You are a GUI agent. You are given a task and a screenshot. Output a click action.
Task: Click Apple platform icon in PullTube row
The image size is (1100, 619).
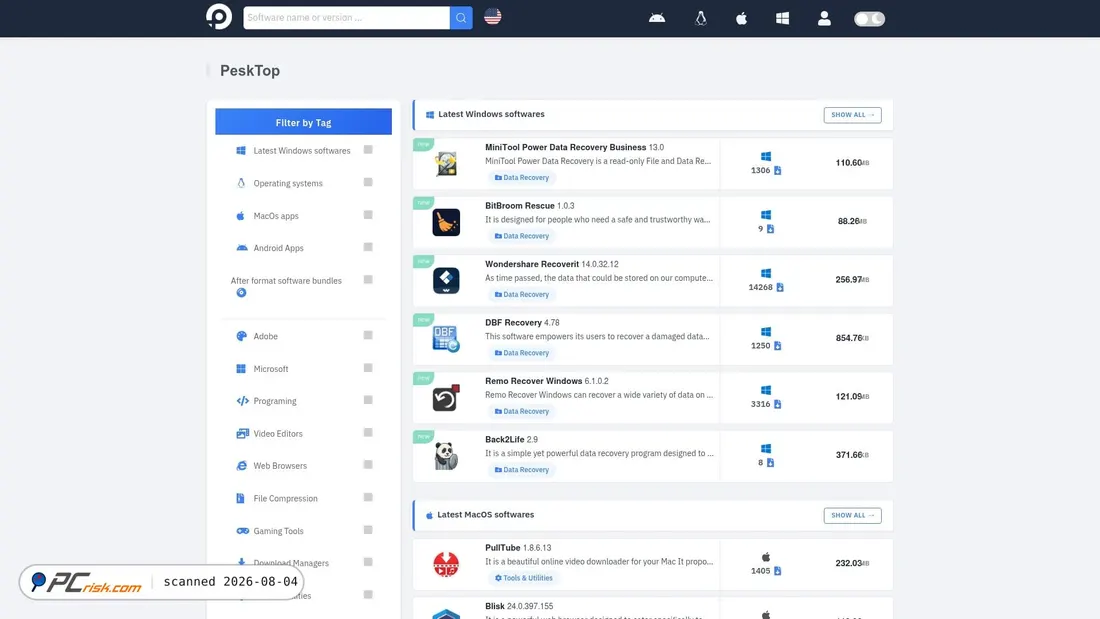tap(765, 557)
